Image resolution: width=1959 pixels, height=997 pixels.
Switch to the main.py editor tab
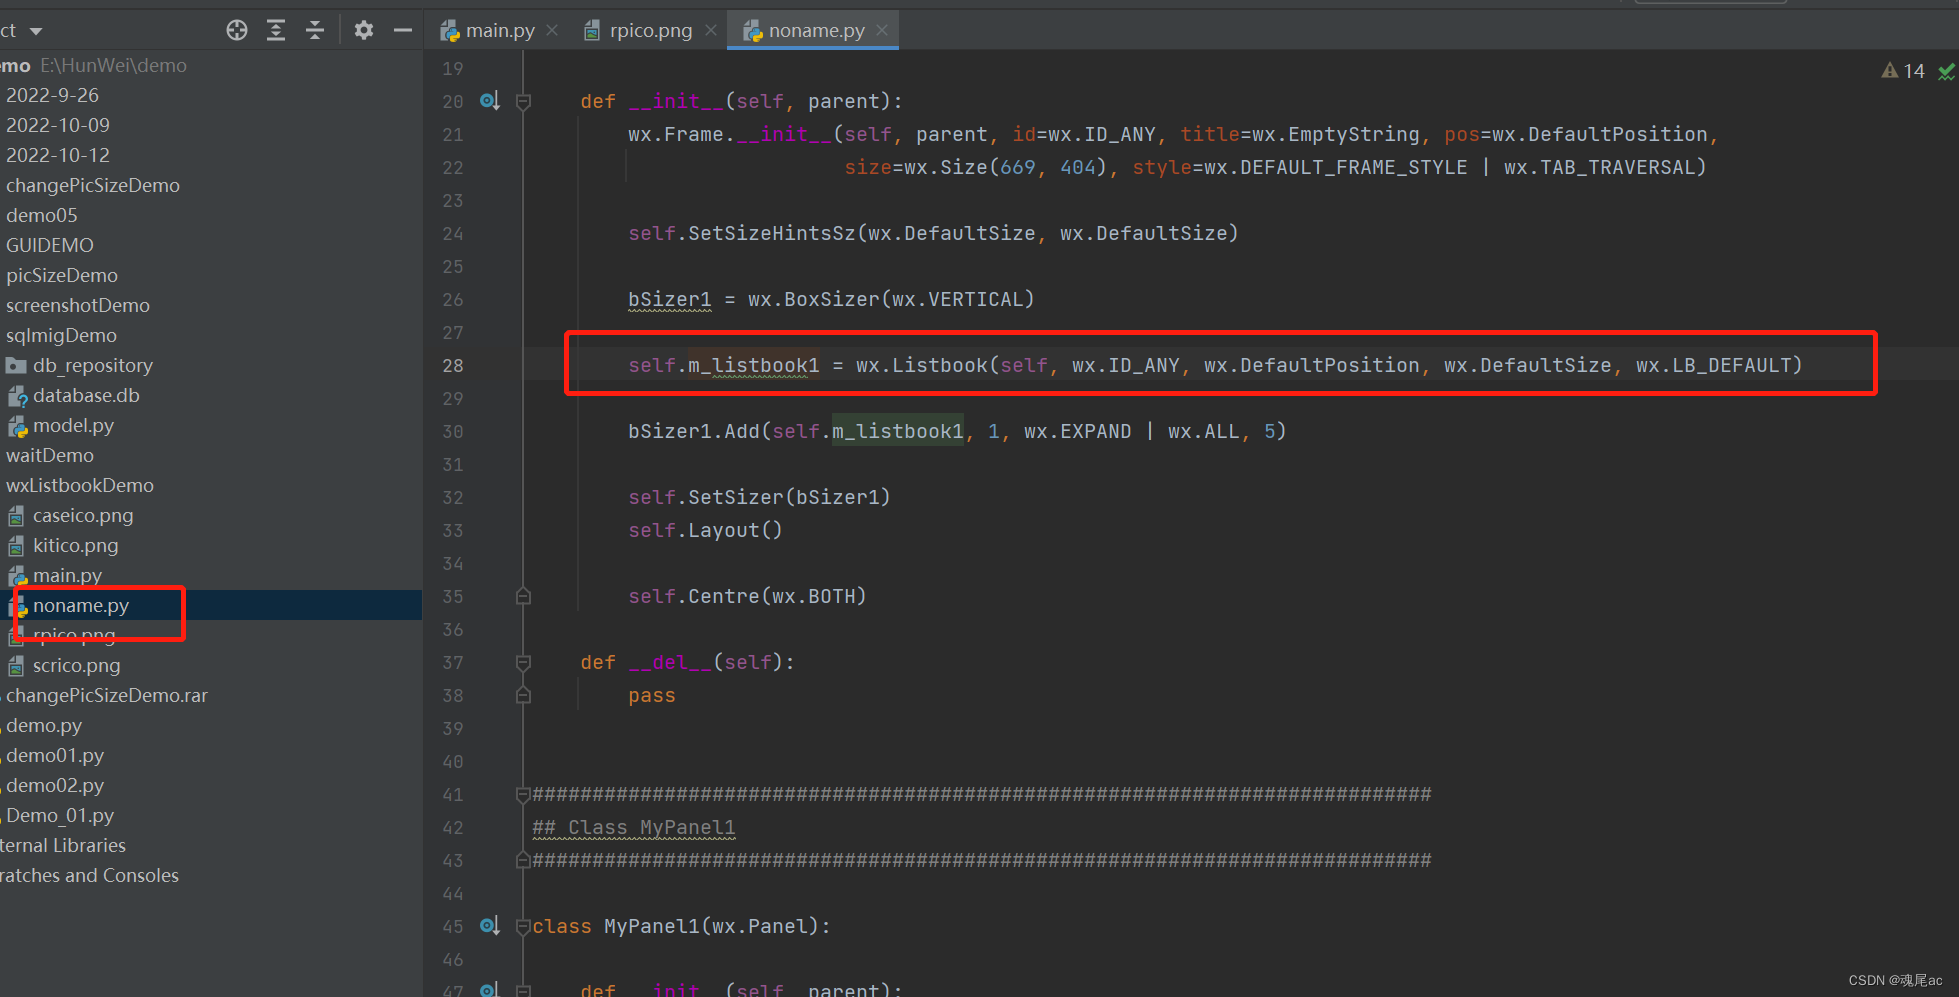(488, 30)
